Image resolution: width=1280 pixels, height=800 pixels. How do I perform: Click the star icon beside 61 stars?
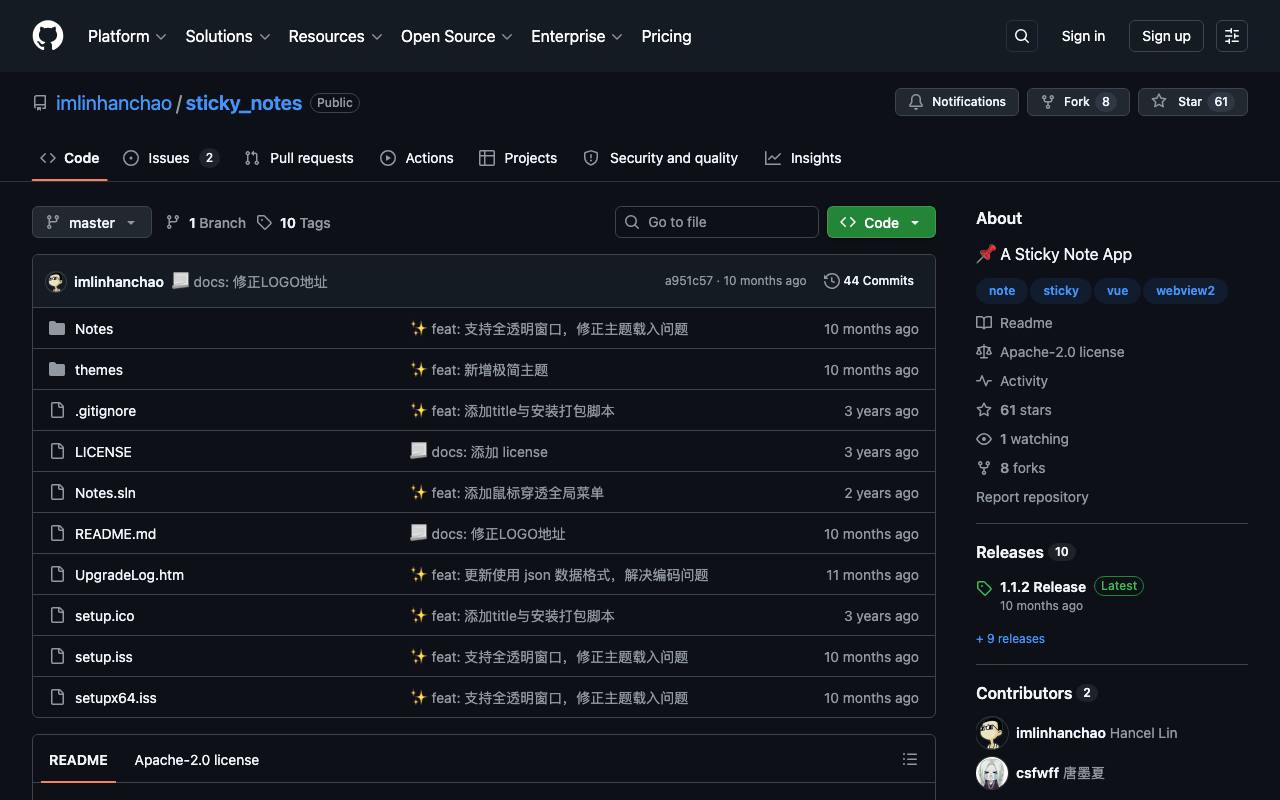tap(984, 410)
